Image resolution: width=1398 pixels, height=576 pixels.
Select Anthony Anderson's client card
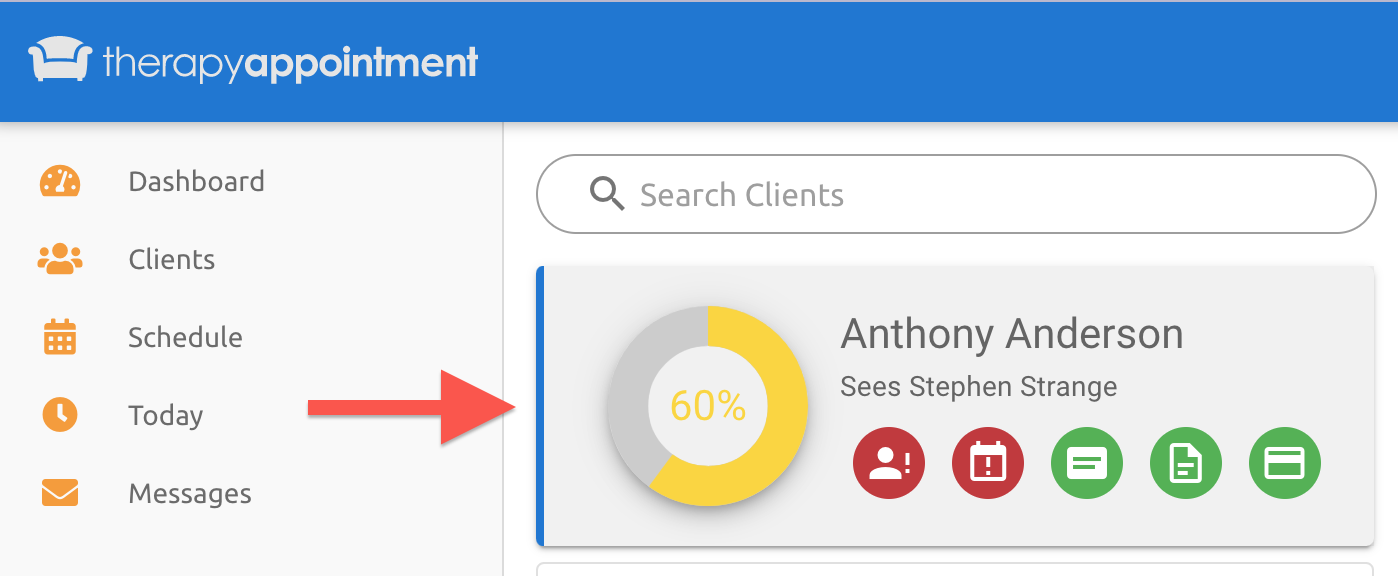tap(955, 405)
